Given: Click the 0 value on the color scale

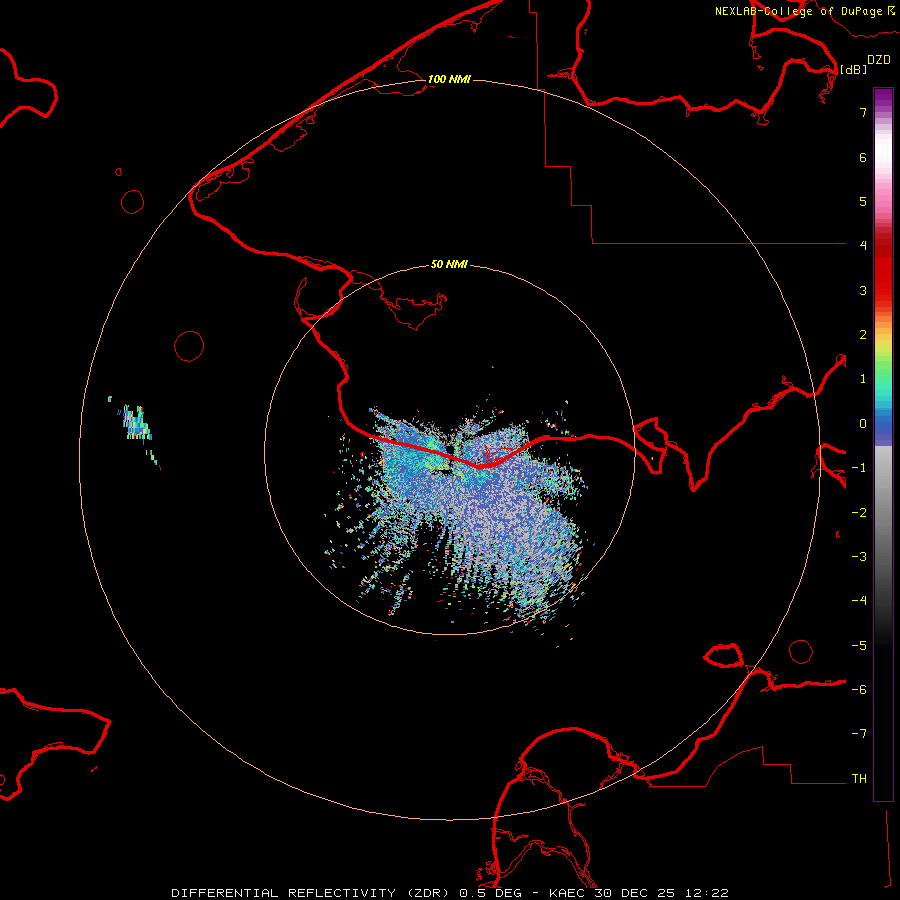Looking at the screenshot, I should coord(863,424).
